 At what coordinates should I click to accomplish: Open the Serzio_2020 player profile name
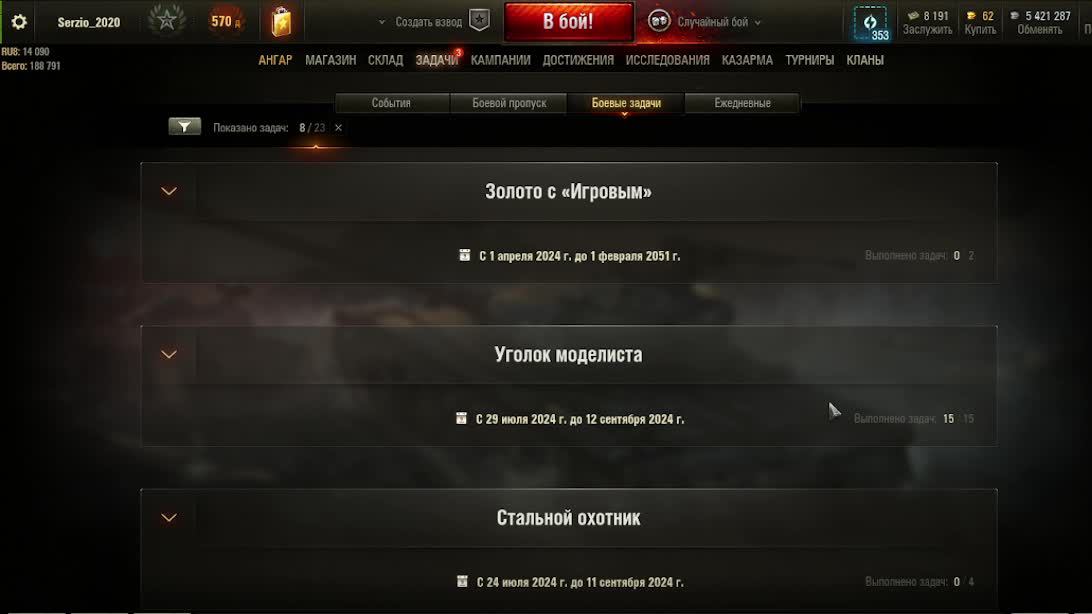click(88, 22)
